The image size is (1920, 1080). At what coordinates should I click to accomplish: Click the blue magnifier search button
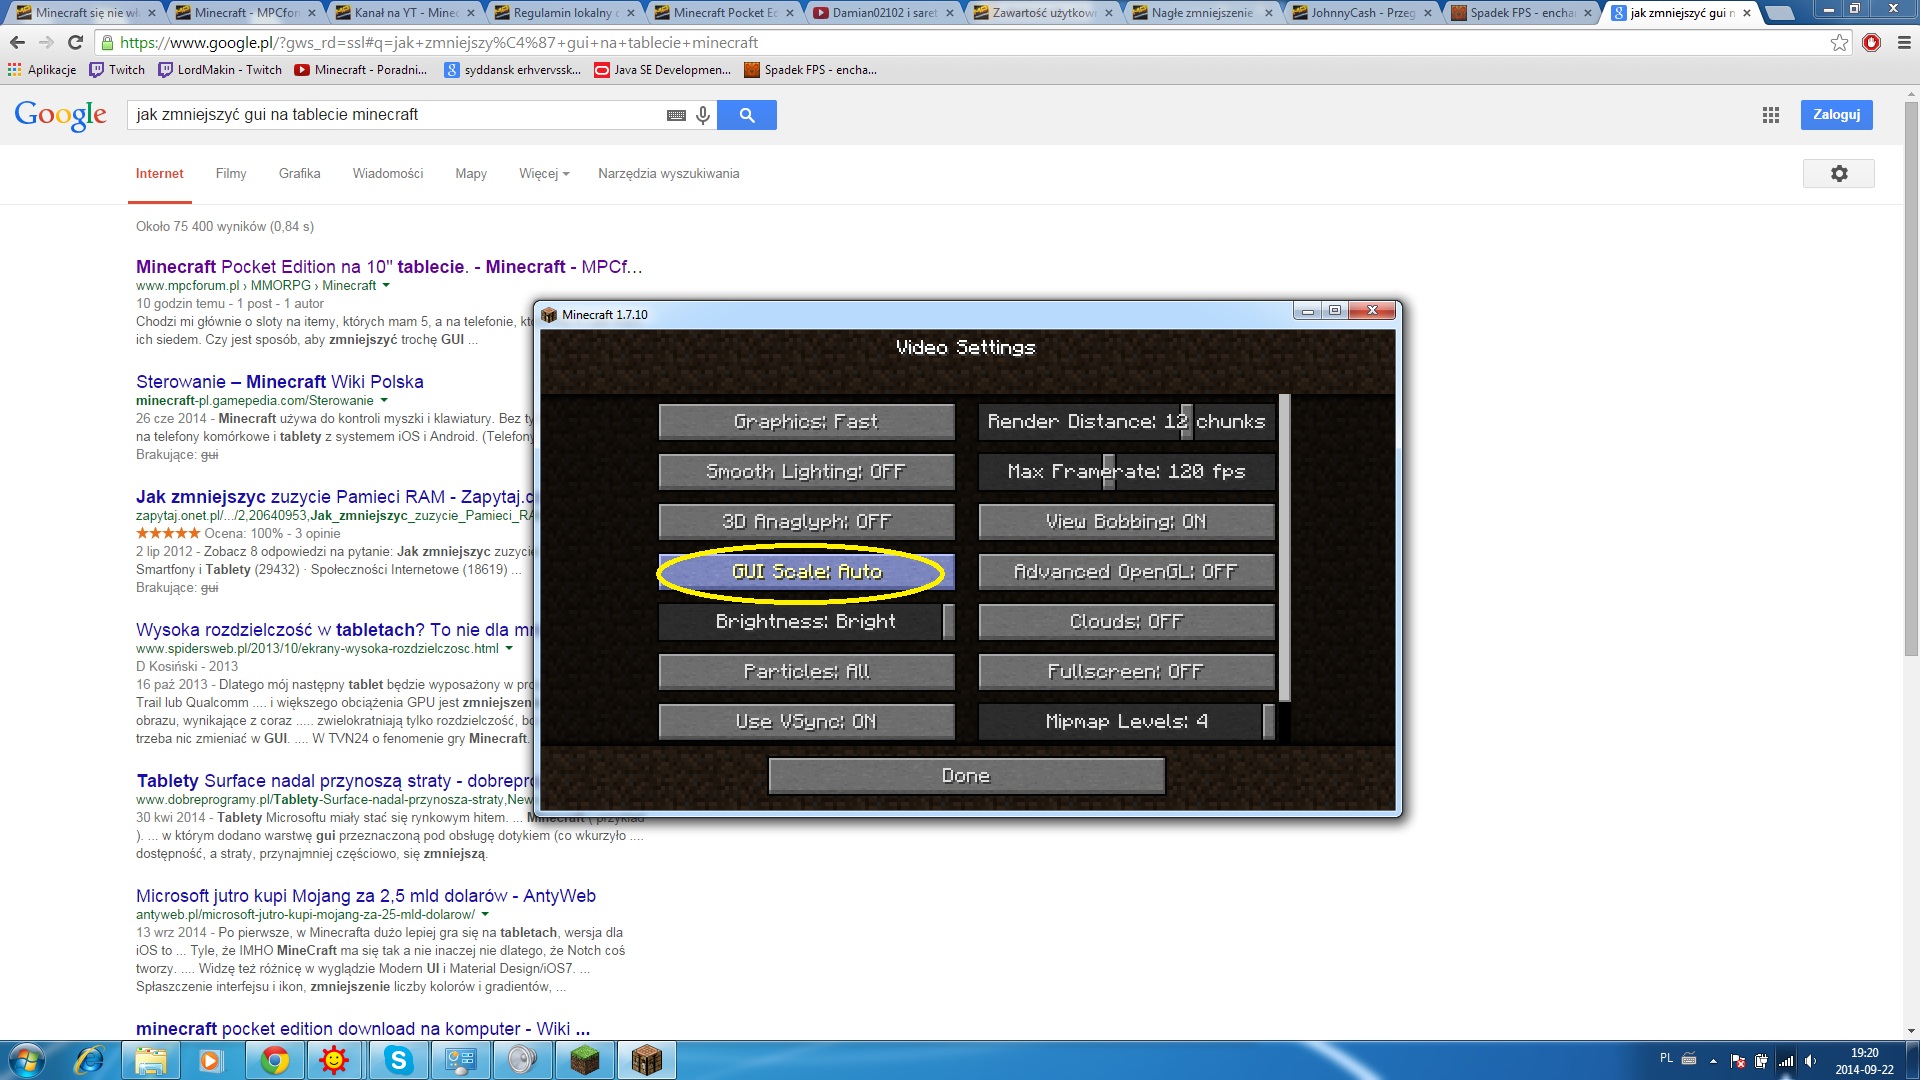747,115
